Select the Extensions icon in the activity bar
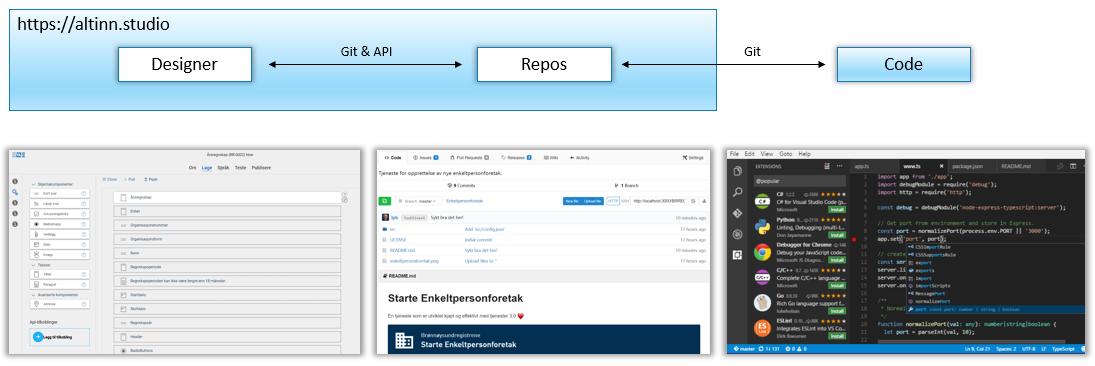The width and height of the screenshot is (1095, 366). (738, 255)
